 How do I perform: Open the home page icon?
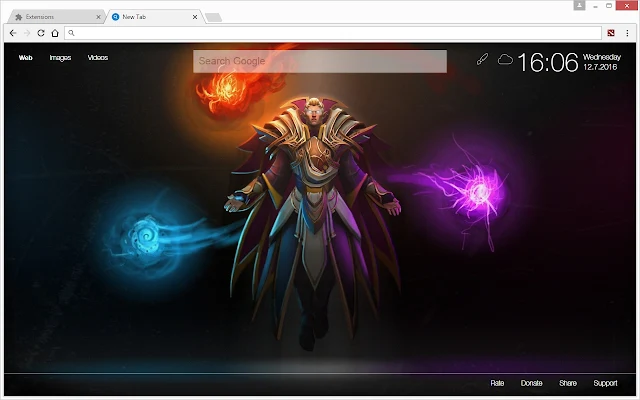point(55,33)
